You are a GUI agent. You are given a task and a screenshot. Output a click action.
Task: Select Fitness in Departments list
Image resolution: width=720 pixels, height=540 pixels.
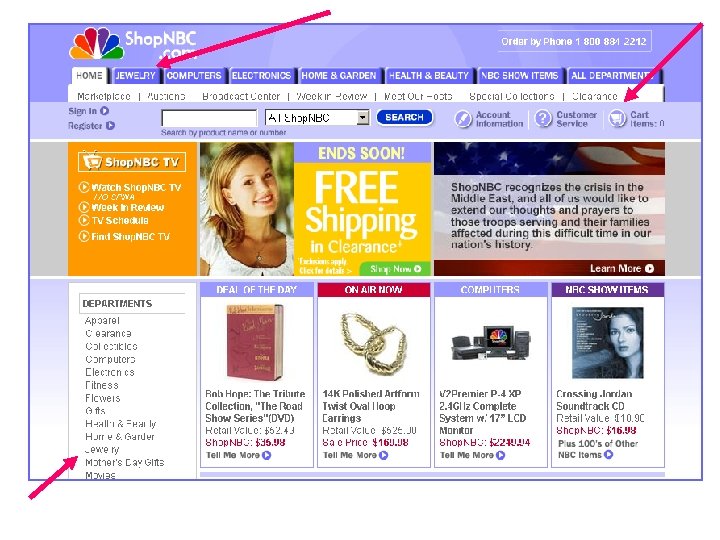tap(101, 385)
